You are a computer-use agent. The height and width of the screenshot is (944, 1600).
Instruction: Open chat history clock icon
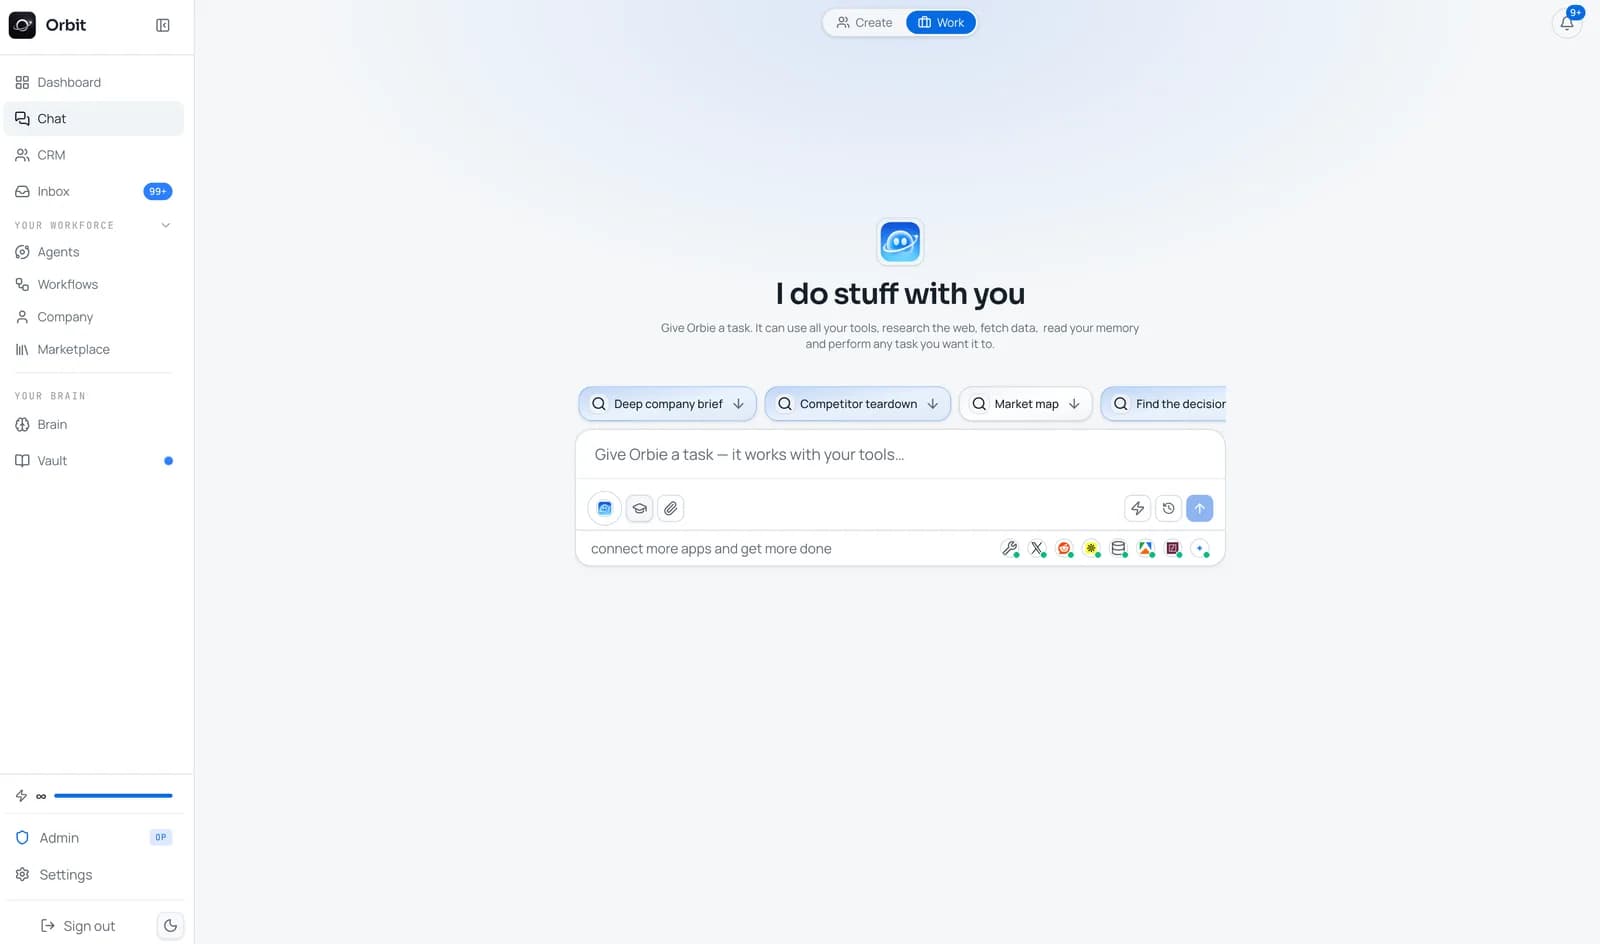[x=1168, y=508]
